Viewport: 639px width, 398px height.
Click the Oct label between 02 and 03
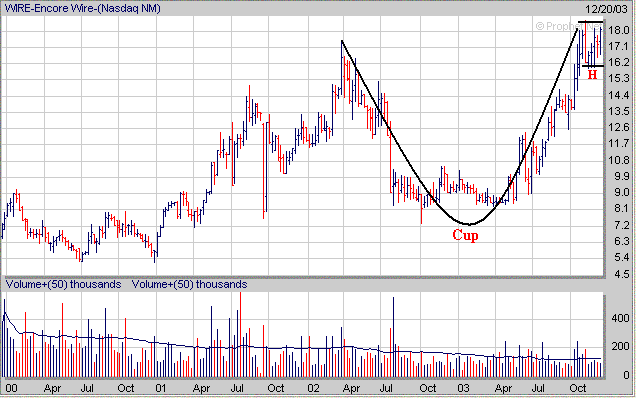pos(427,388)
